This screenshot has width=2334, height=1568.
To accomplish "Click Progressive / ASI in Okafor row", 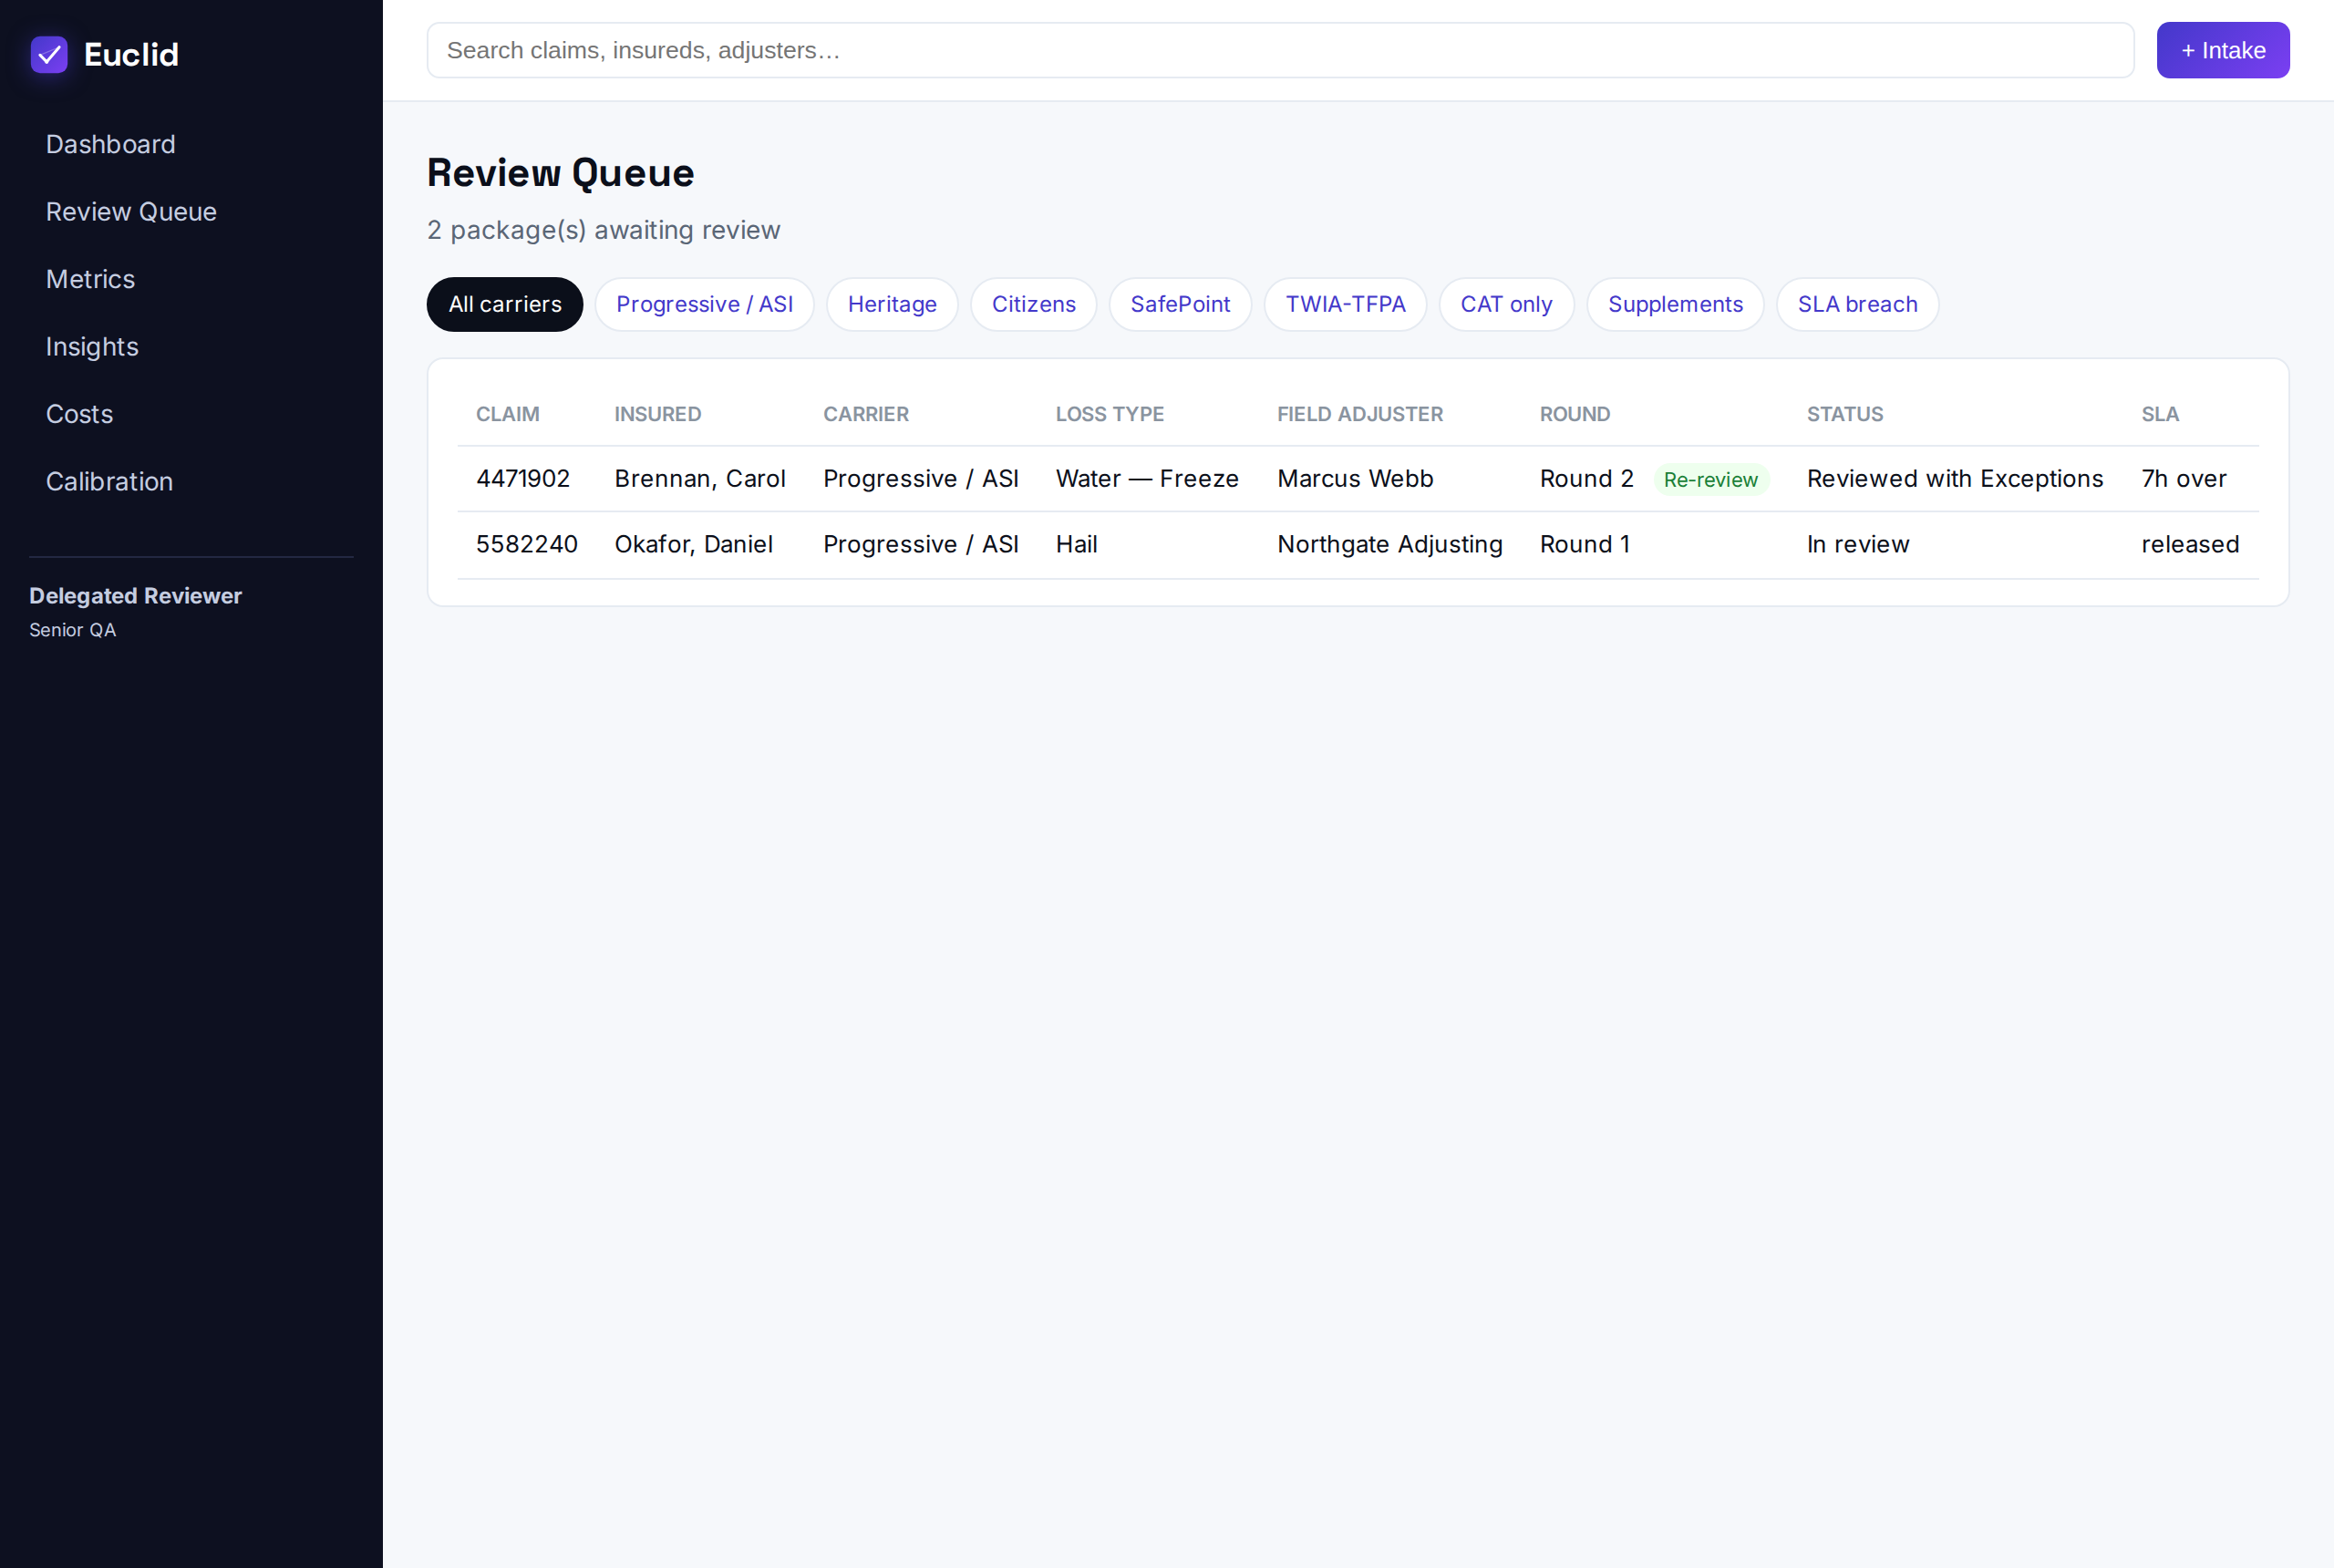I will point(920,544).
